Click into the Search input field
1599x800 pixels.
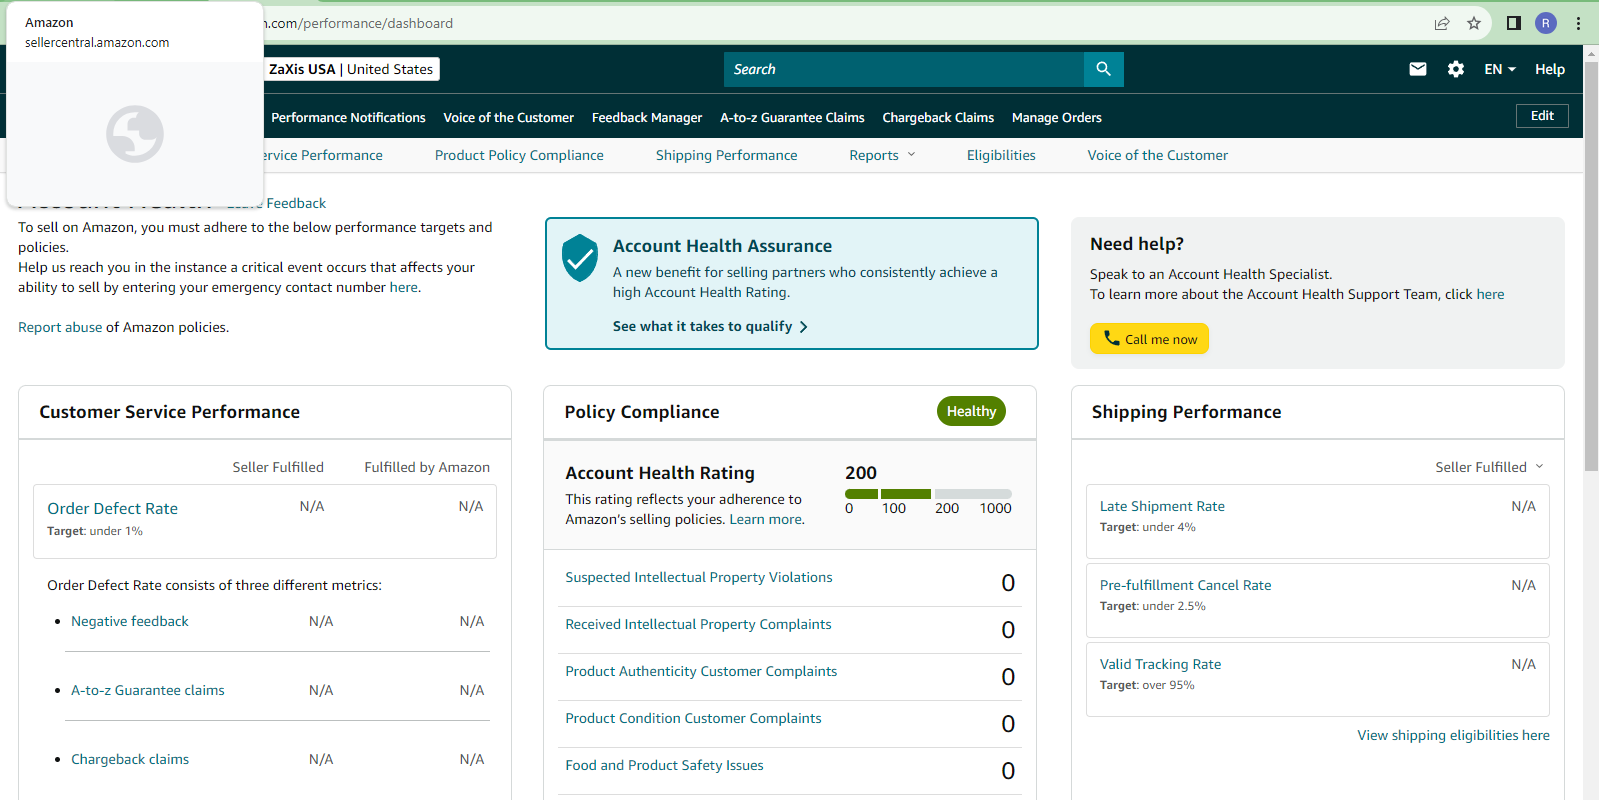[x=904, y=69]
